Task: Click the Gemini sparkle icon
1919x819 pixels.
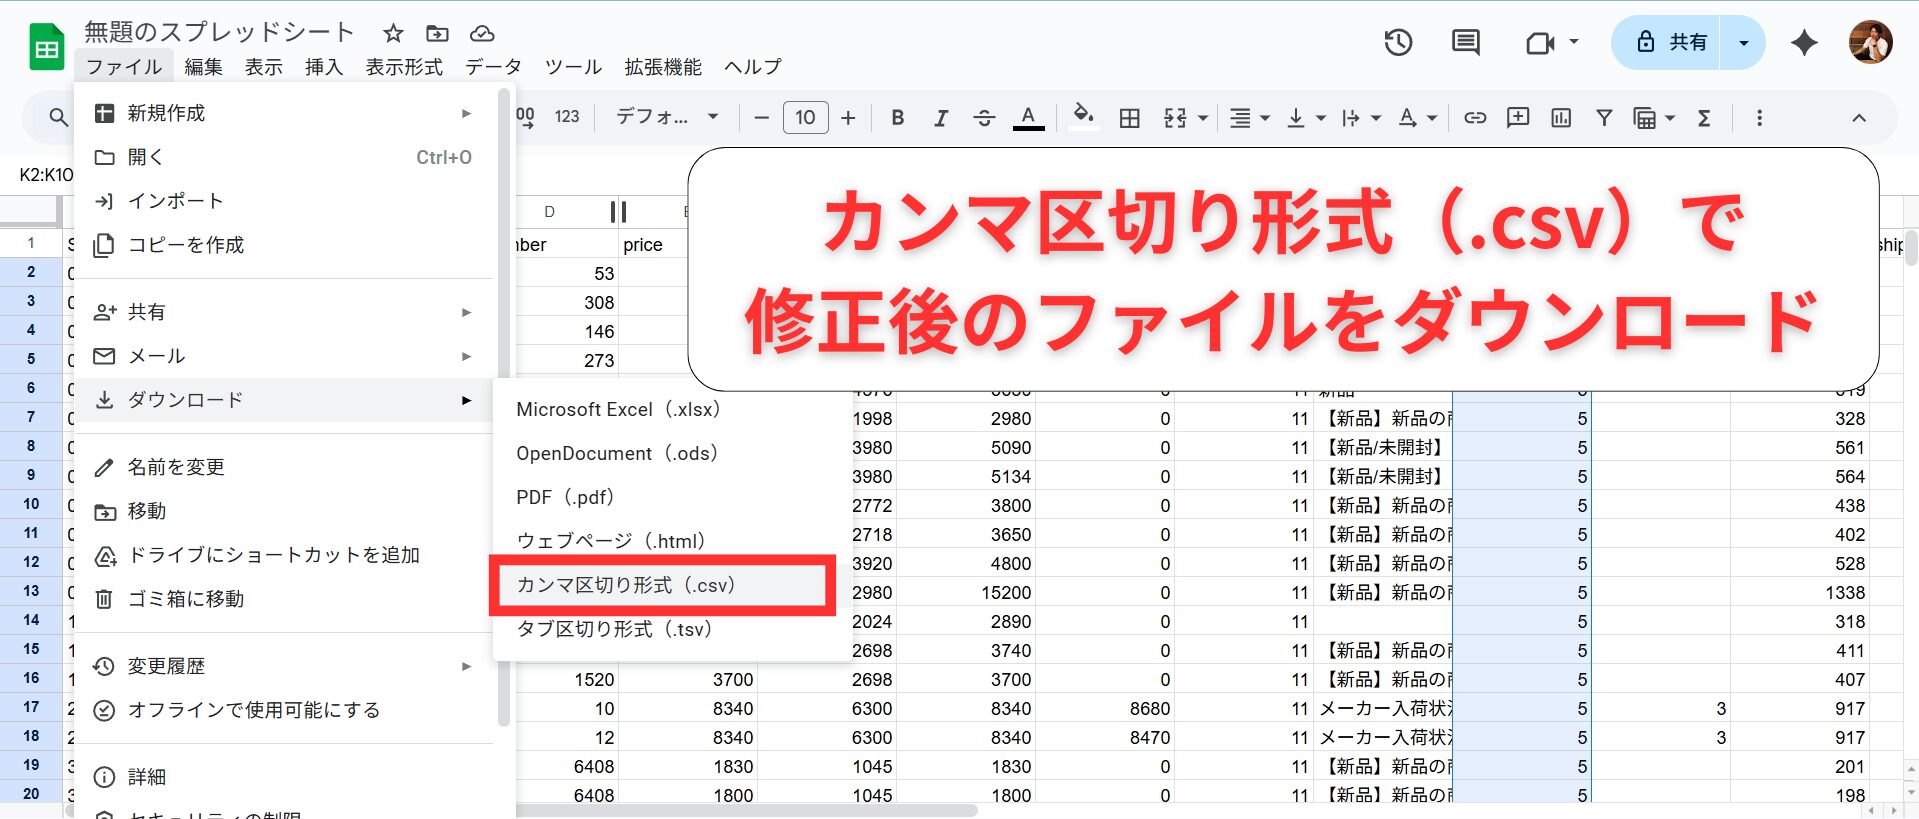Action: point(1804,42)
